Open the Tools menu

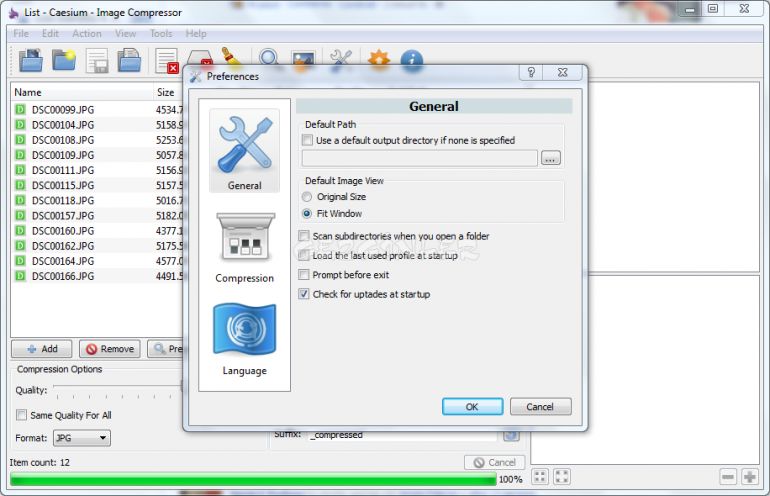pos(161,33)
